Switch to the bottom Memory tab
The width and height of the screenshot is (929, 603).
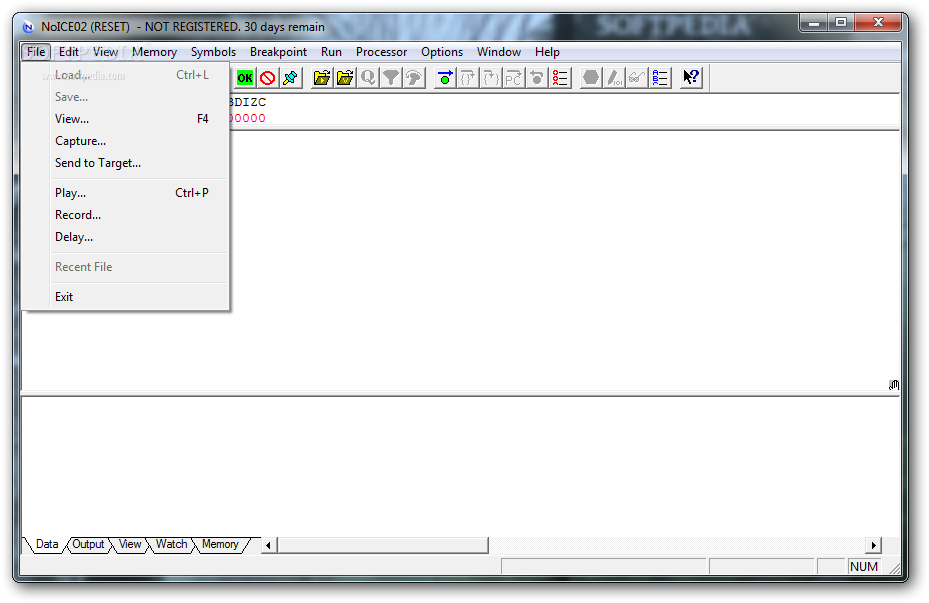click(x=220, y=544)
